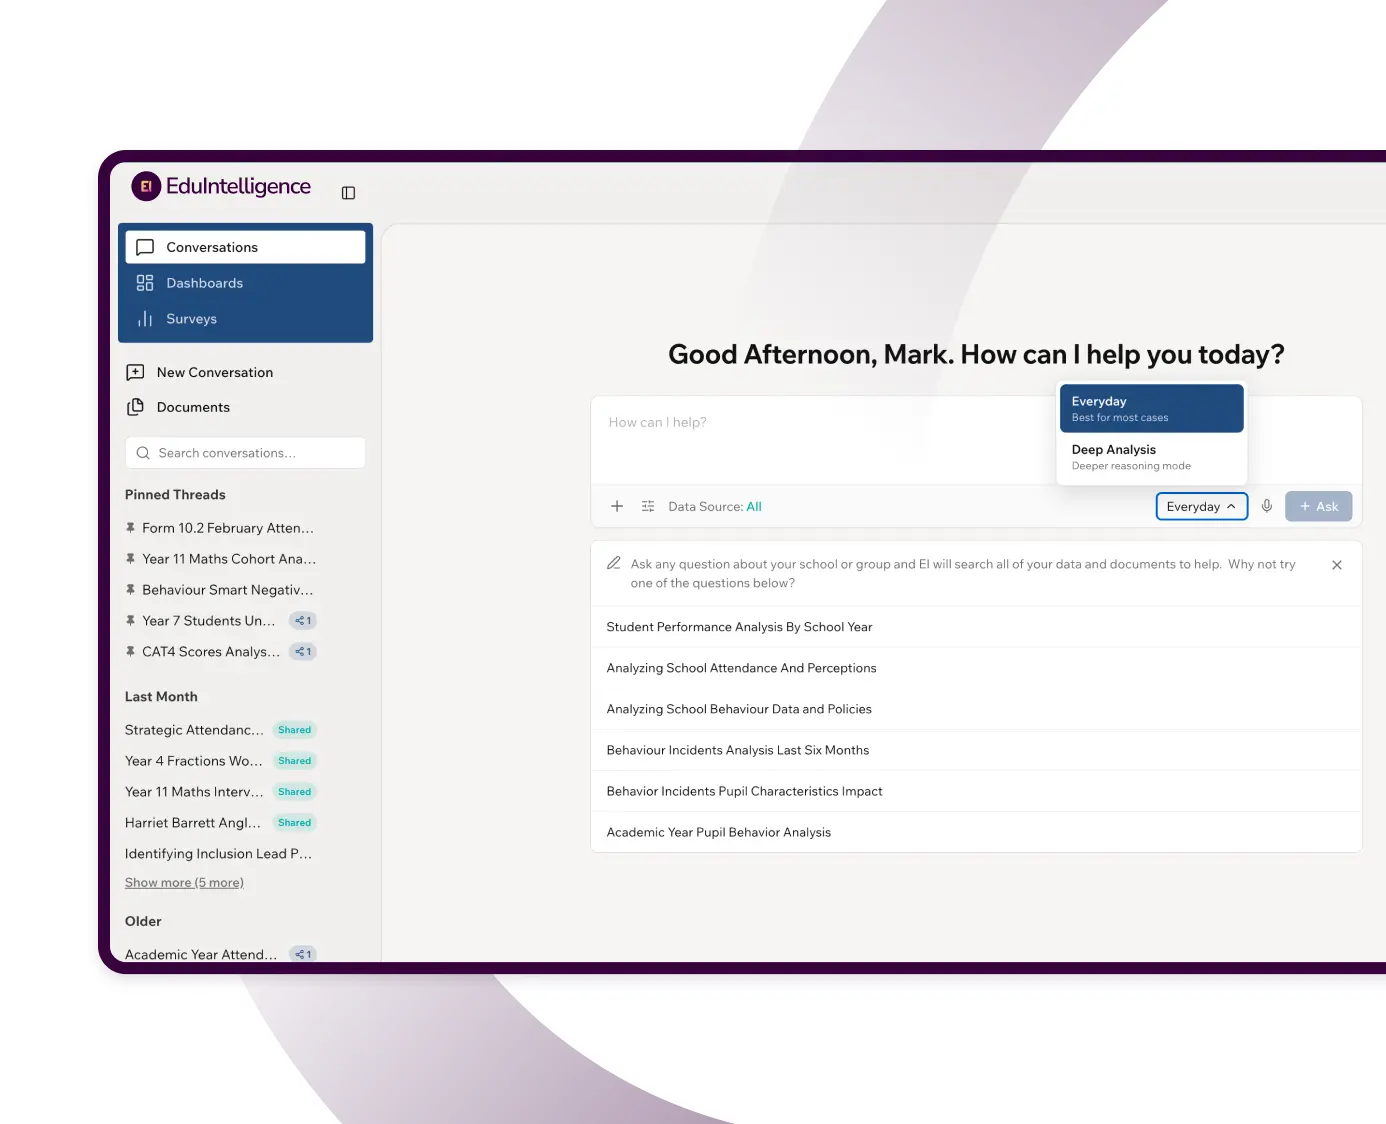Focus the Search conversations field
This screenshot has width=1386, height=1124.
click(245, 453)
